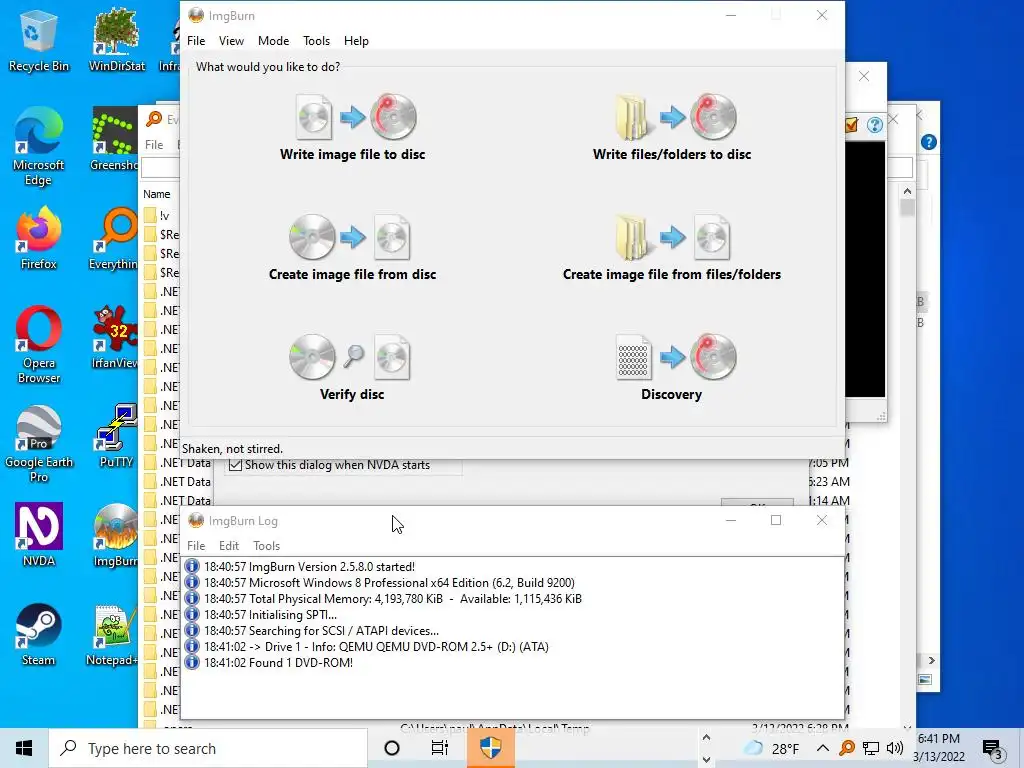Open Notepad++ desktop shortcut
This screenshot has width=1024, height=768.
point(112,635)
